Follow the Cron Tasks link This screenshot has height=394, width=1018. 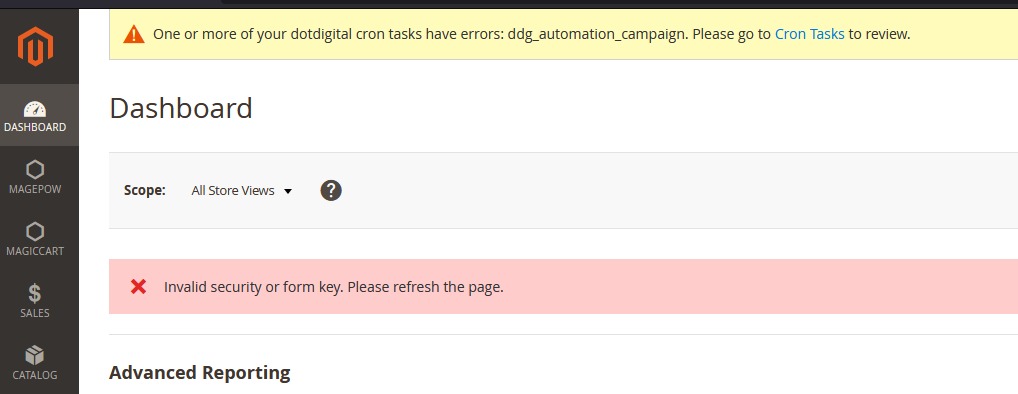[x=810, y=34]
